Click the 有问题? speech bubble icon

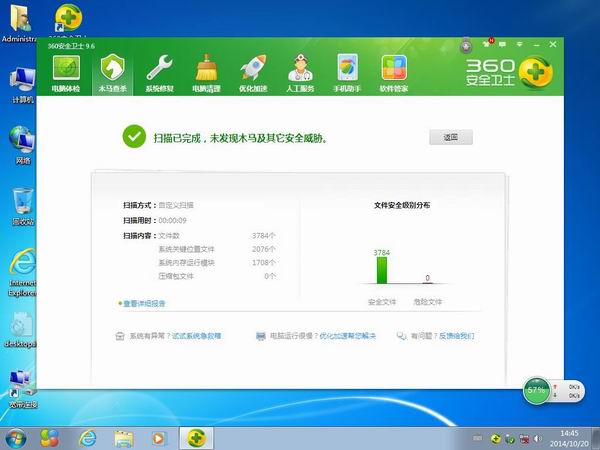pos(401,336)
